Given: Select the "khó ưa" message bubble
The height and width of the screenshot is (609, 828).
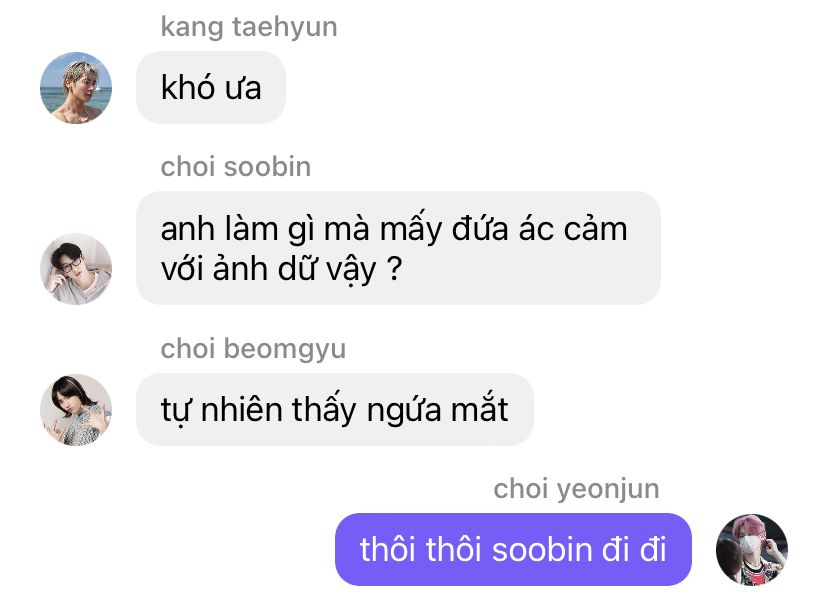Looking at the screenshot, I should (x=211, y=88).
